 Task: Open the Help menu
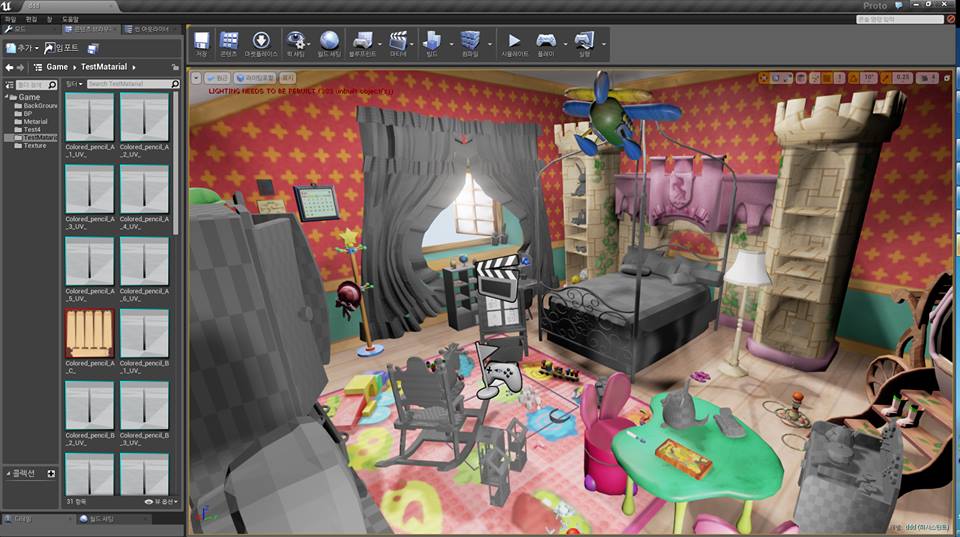click(70, 20)
